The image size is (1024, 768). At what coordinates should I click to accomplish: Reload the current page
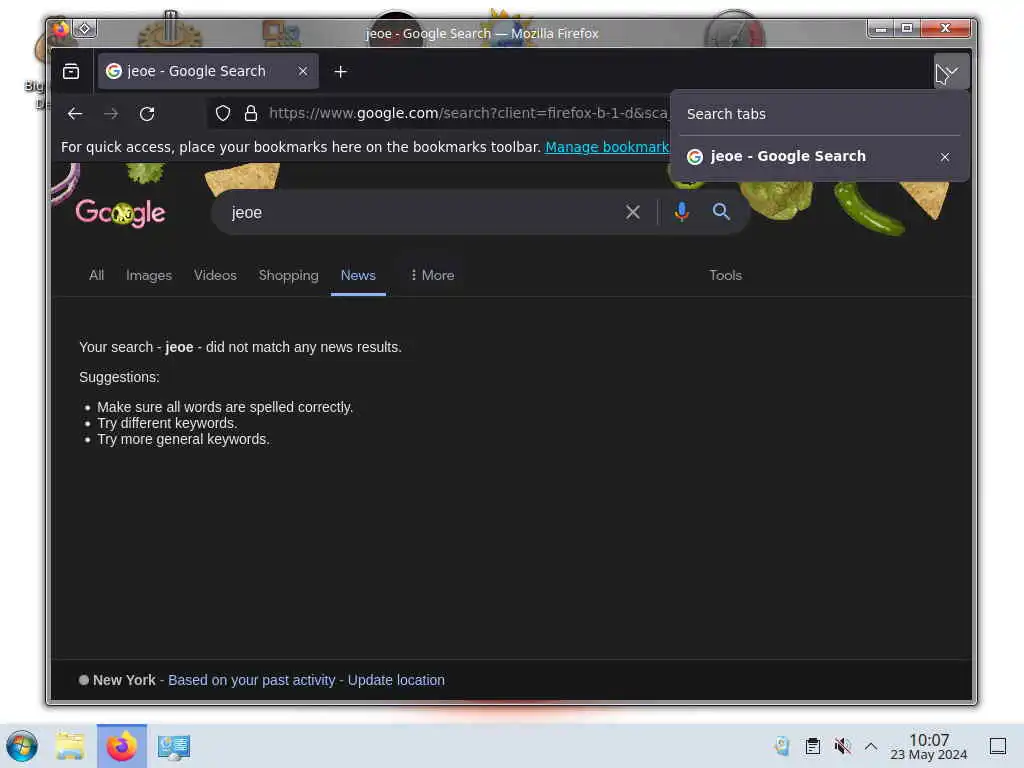[147, 114]
